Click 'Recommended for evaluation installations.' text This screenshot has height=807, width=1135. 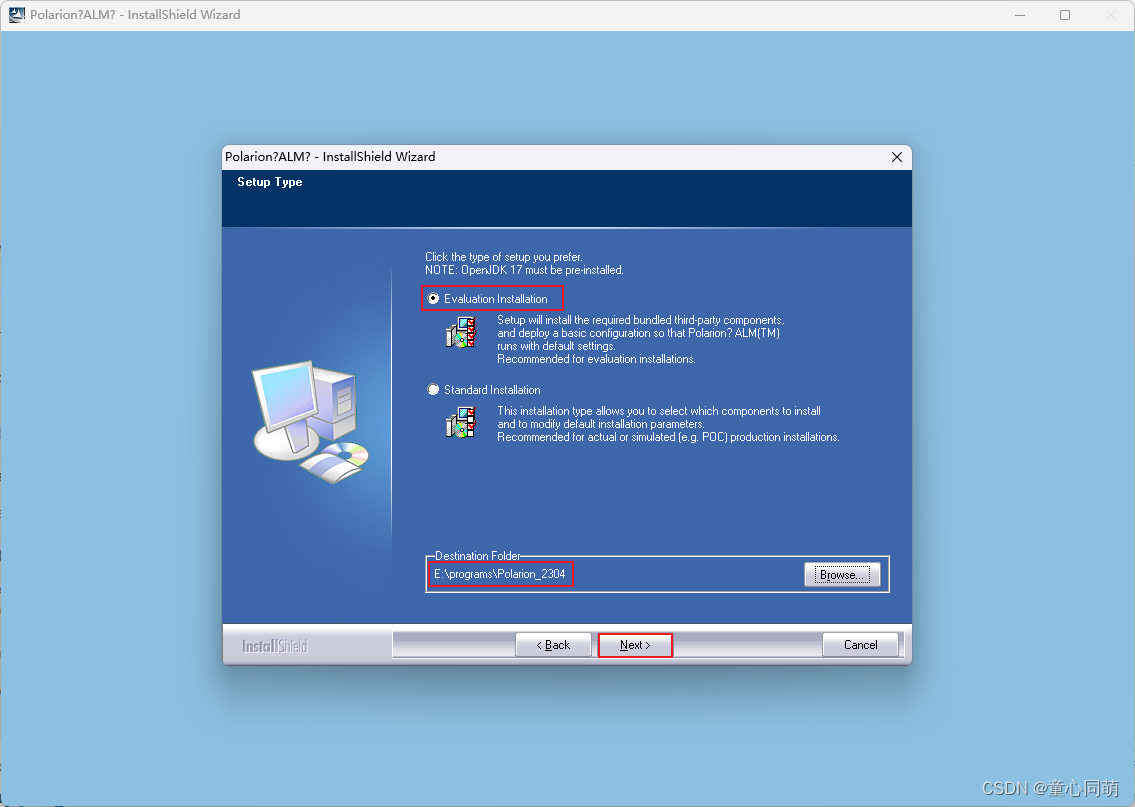(596, 359)
